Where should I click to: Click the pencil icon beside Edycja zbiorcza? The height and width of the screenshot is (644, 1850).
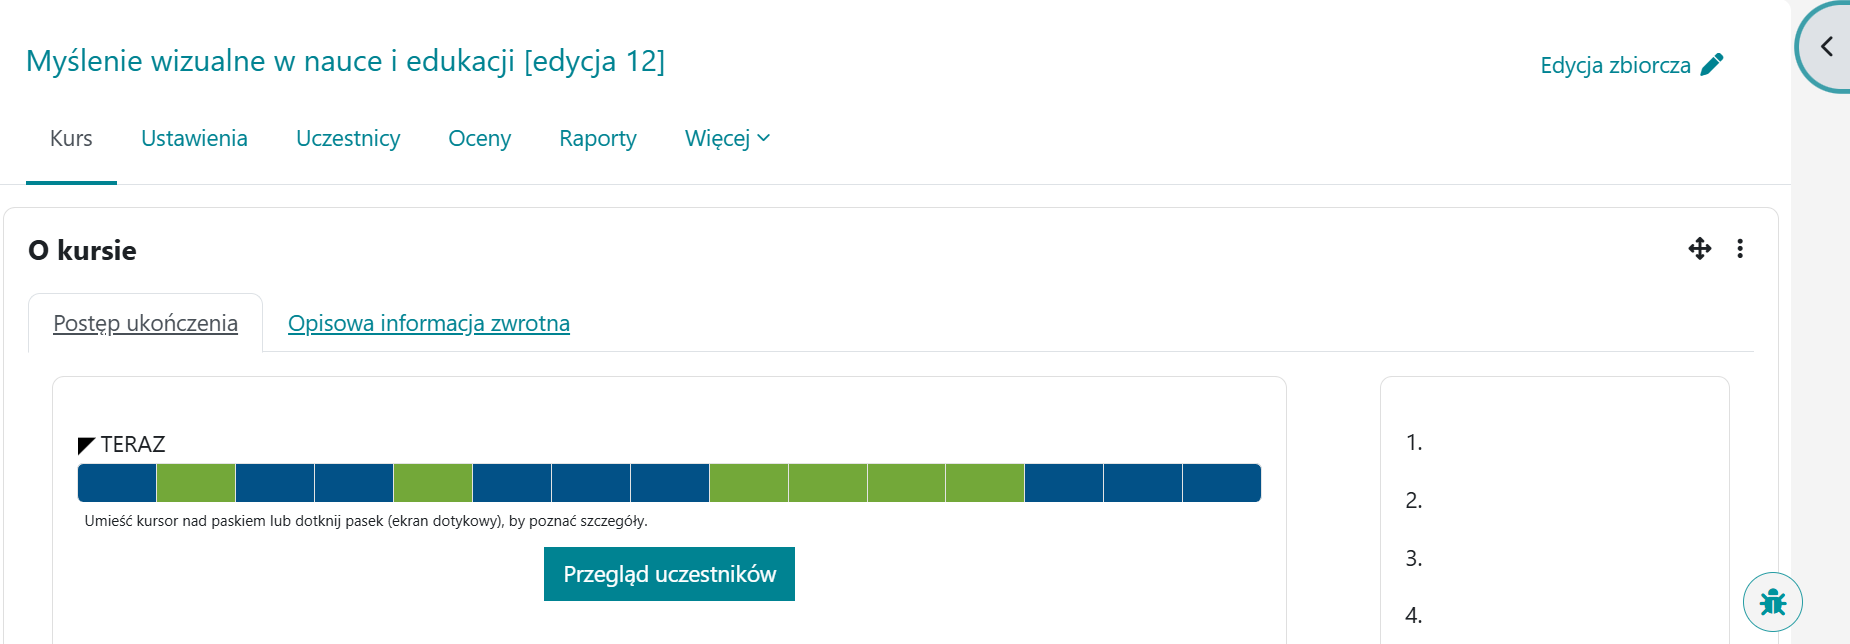(1712, 65)
